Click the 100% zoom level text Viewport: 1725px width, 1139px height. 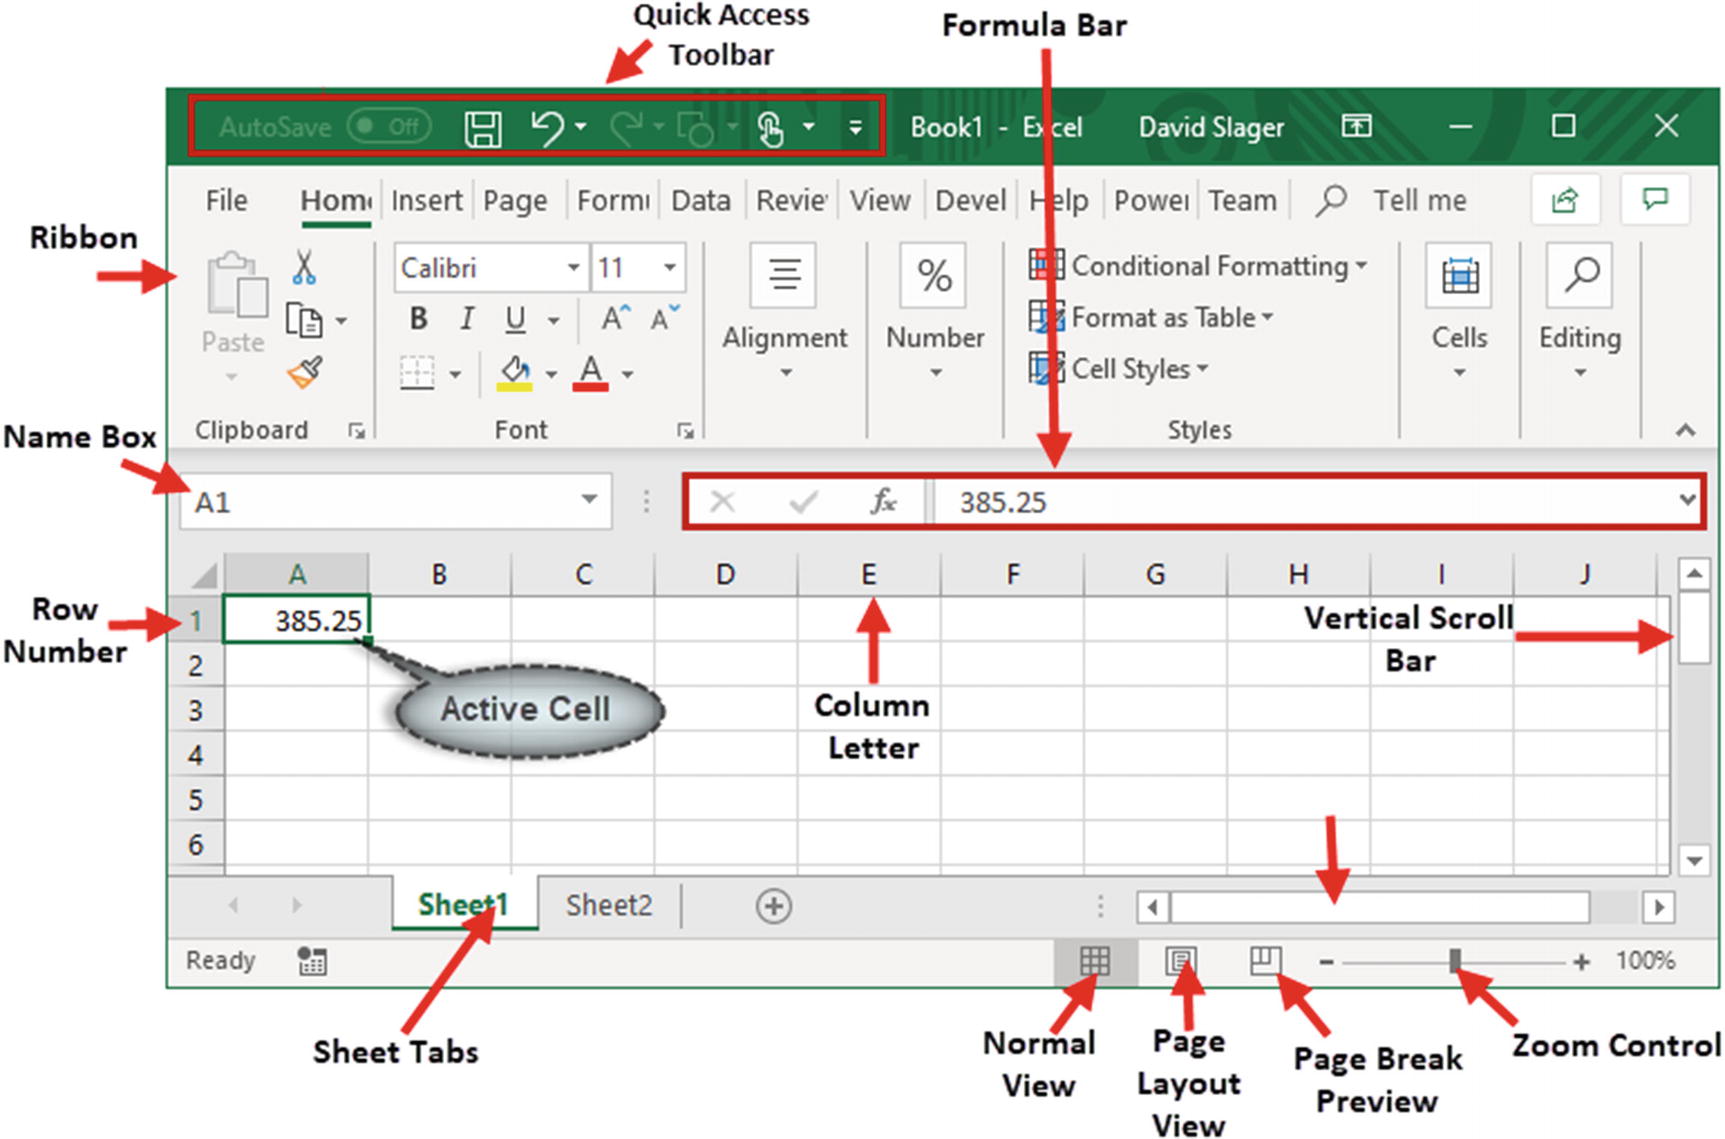1645,961
